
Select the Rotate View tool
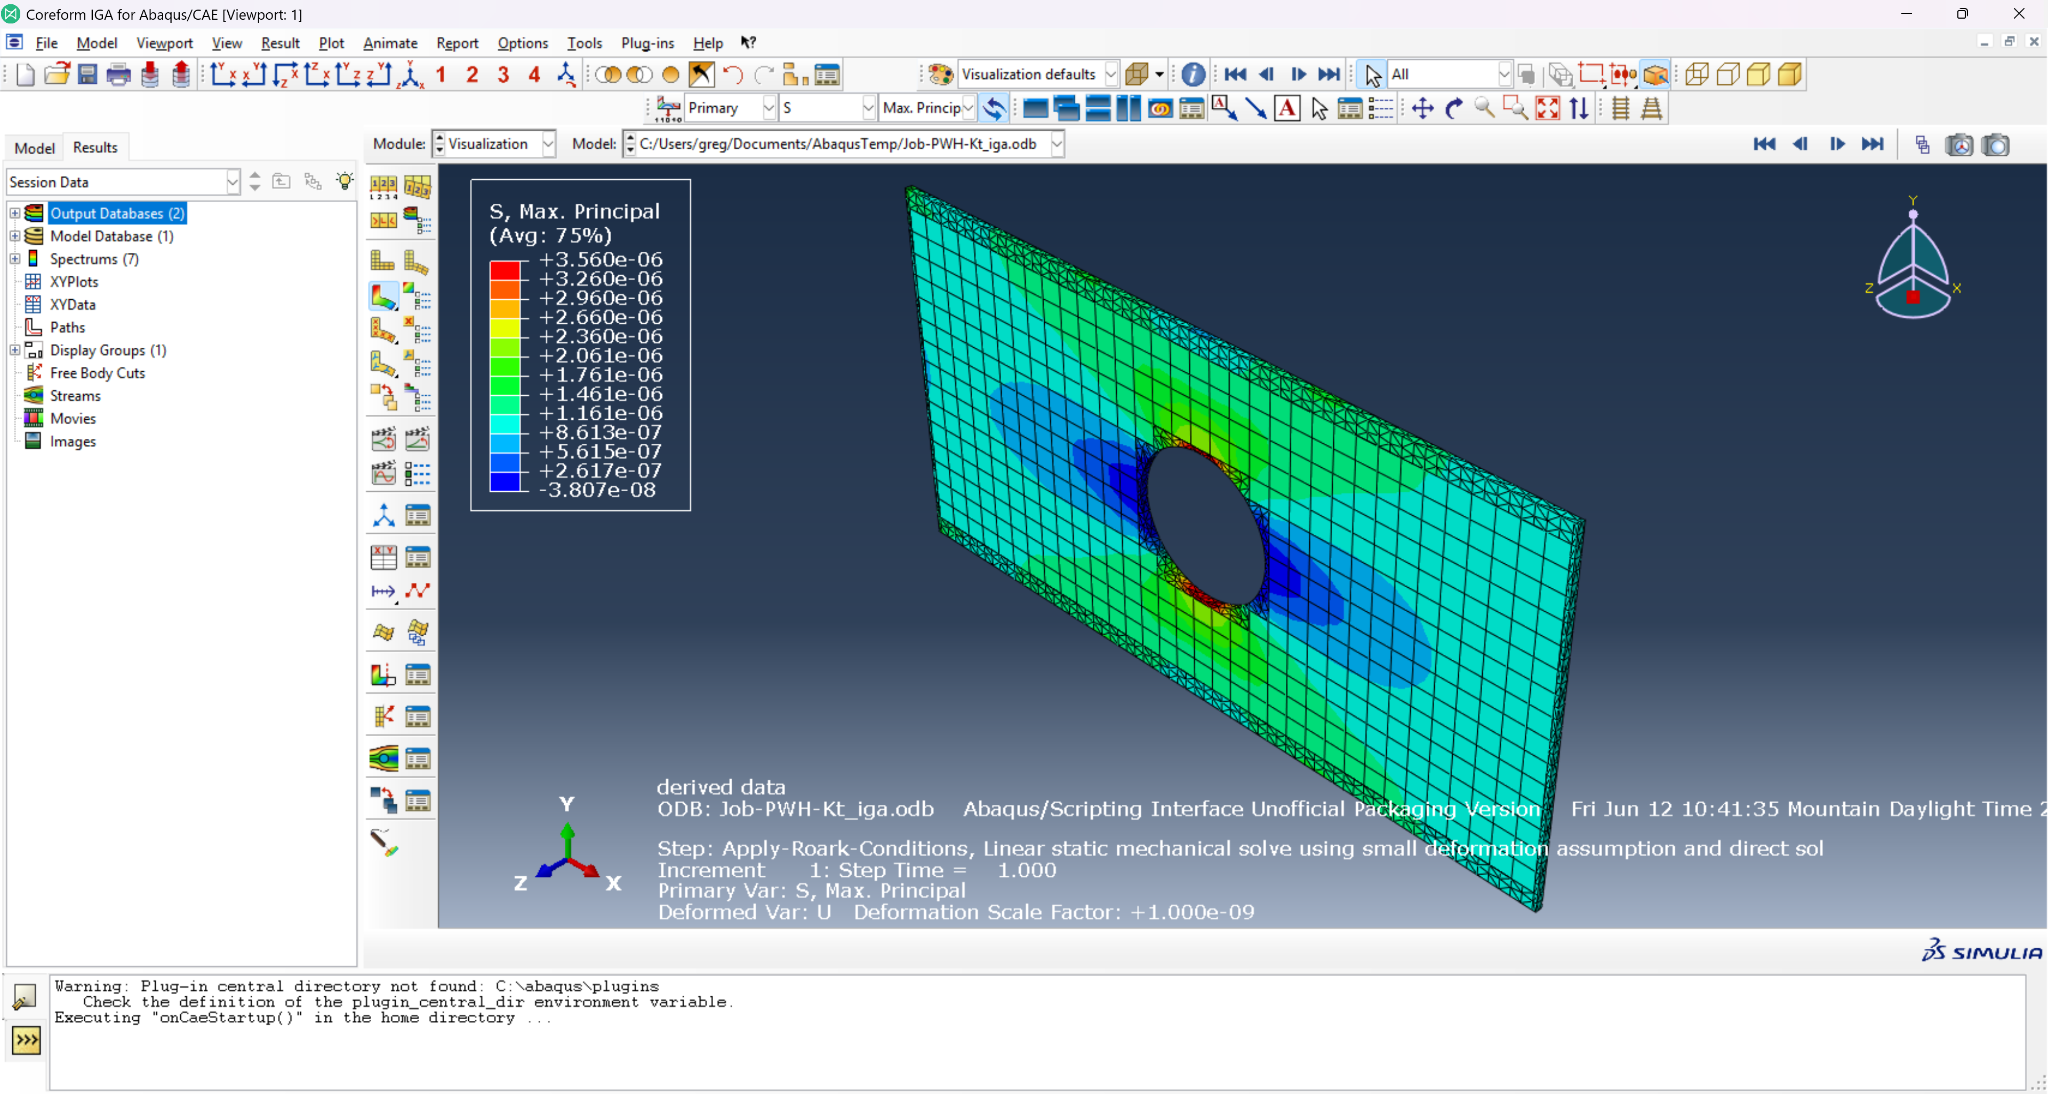[1453, 108]
